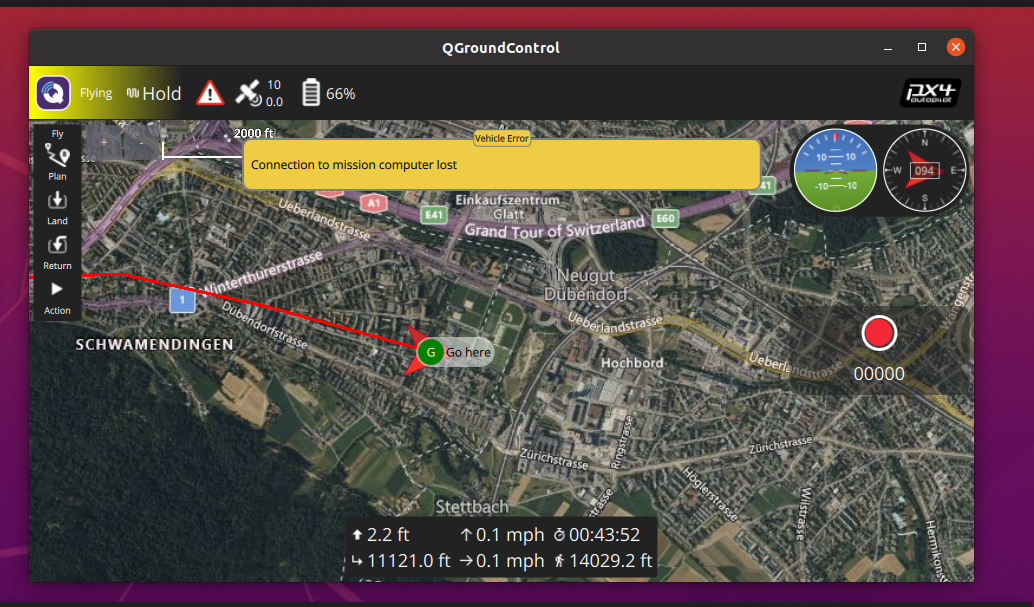Viewport: 1034px width, 607px height.
Task: Switch to Plan view
Action: point(57,162)
